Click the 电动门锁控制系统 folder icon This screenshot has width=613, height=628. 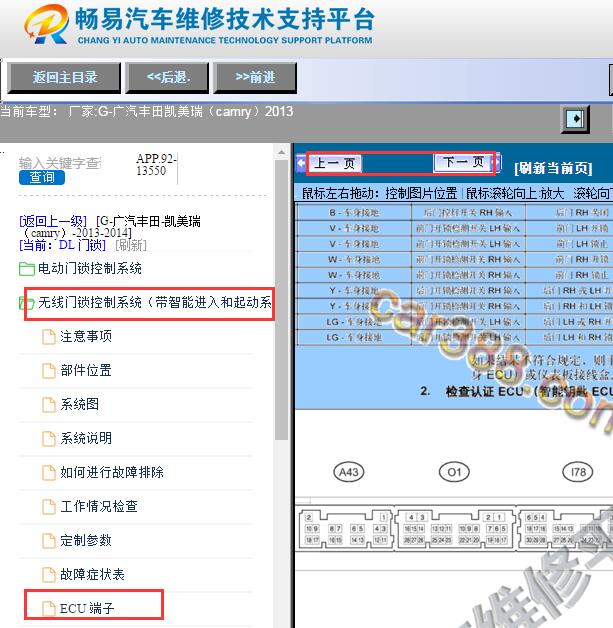[x=26, y=269]
